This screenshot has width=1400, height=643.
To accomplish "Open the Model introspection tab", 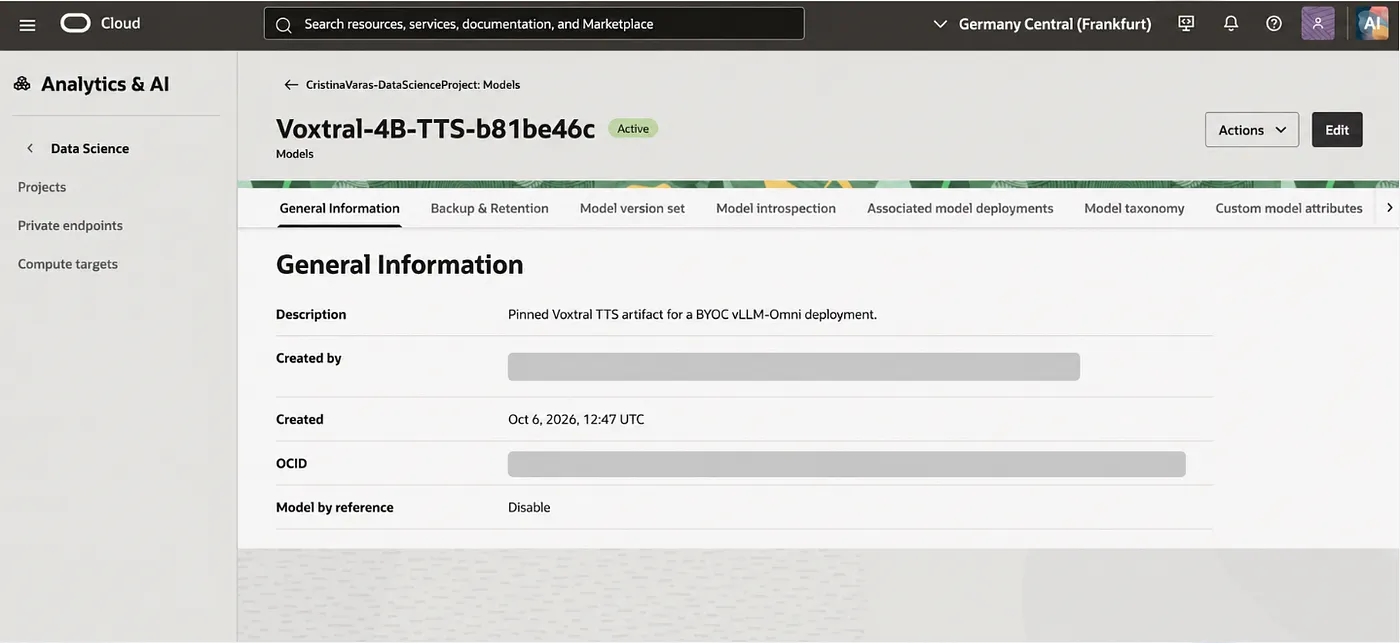I will pyautogui.click(x=776, y=208).
